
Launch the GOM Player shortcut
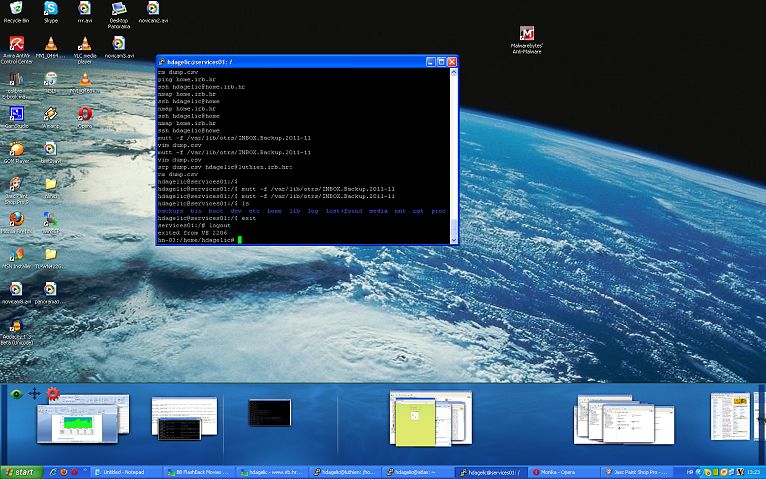(16, 150)
